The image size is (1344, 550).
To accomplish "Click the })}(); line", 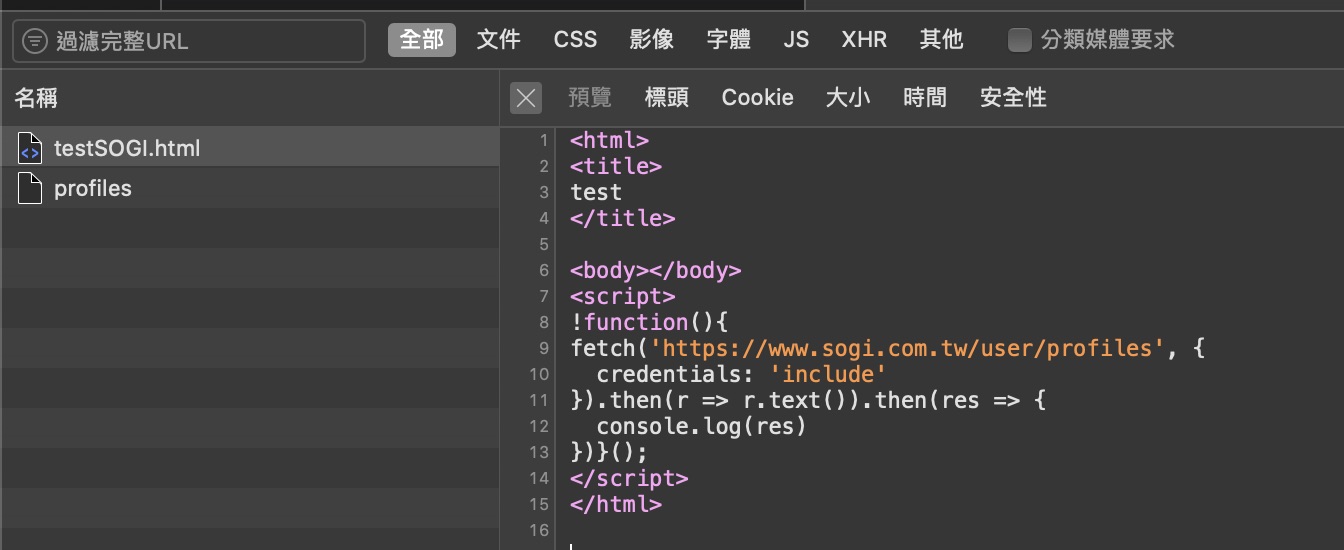I will [x=610, y=452].
